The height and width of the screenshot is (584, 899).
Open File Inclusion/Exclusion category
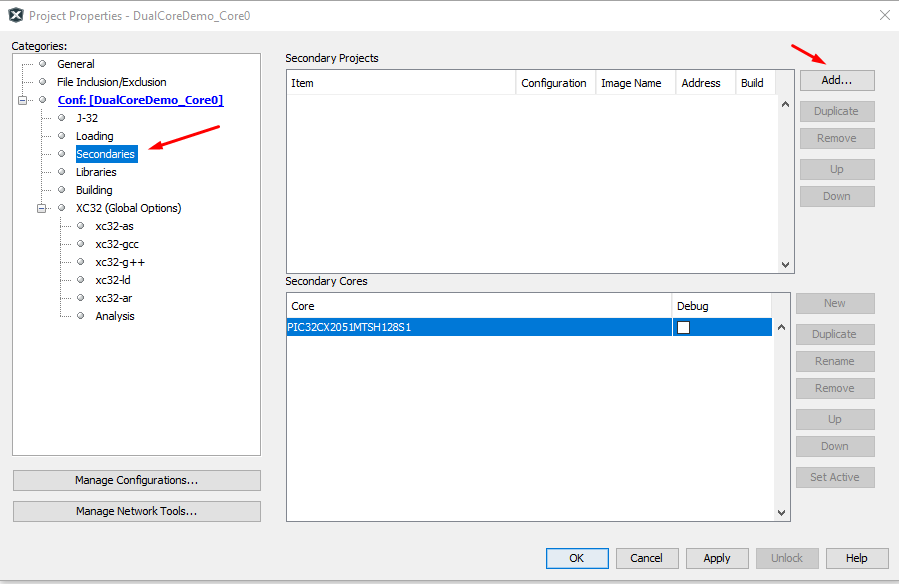pos(111,82)
